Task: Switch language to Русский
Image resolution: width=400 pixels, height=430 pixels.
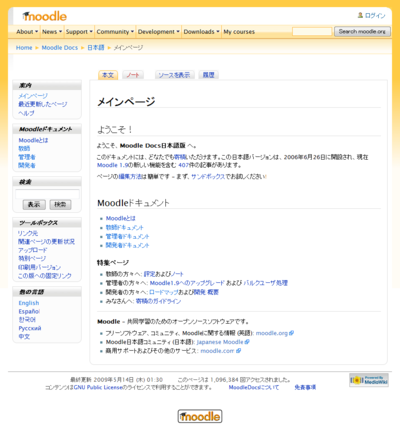Action: pyautogui.click(x=30, y=328)
